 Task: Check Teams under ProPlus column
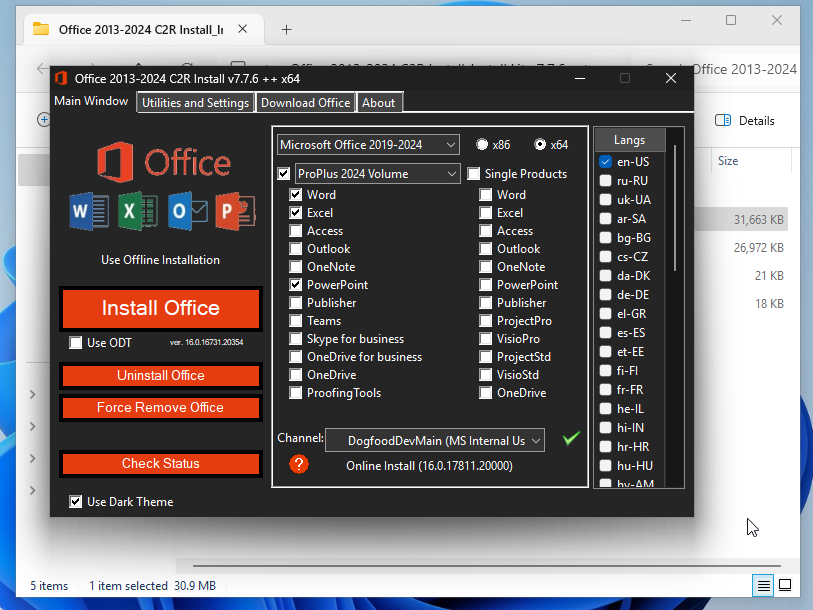point(296,321)
